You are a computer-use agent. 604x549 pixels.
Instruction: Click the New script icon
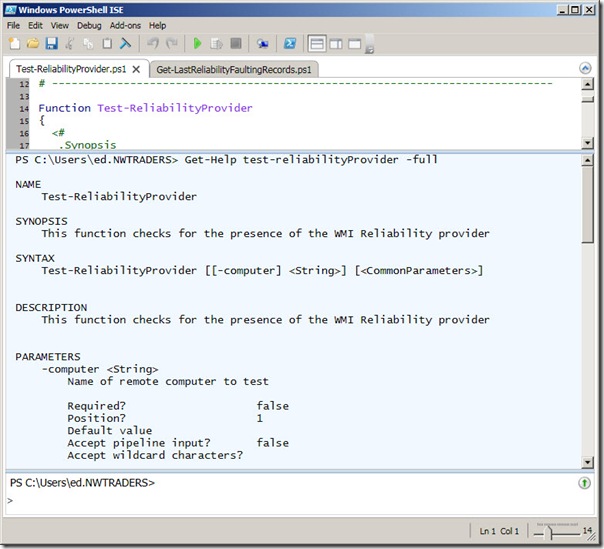point(14,43)
